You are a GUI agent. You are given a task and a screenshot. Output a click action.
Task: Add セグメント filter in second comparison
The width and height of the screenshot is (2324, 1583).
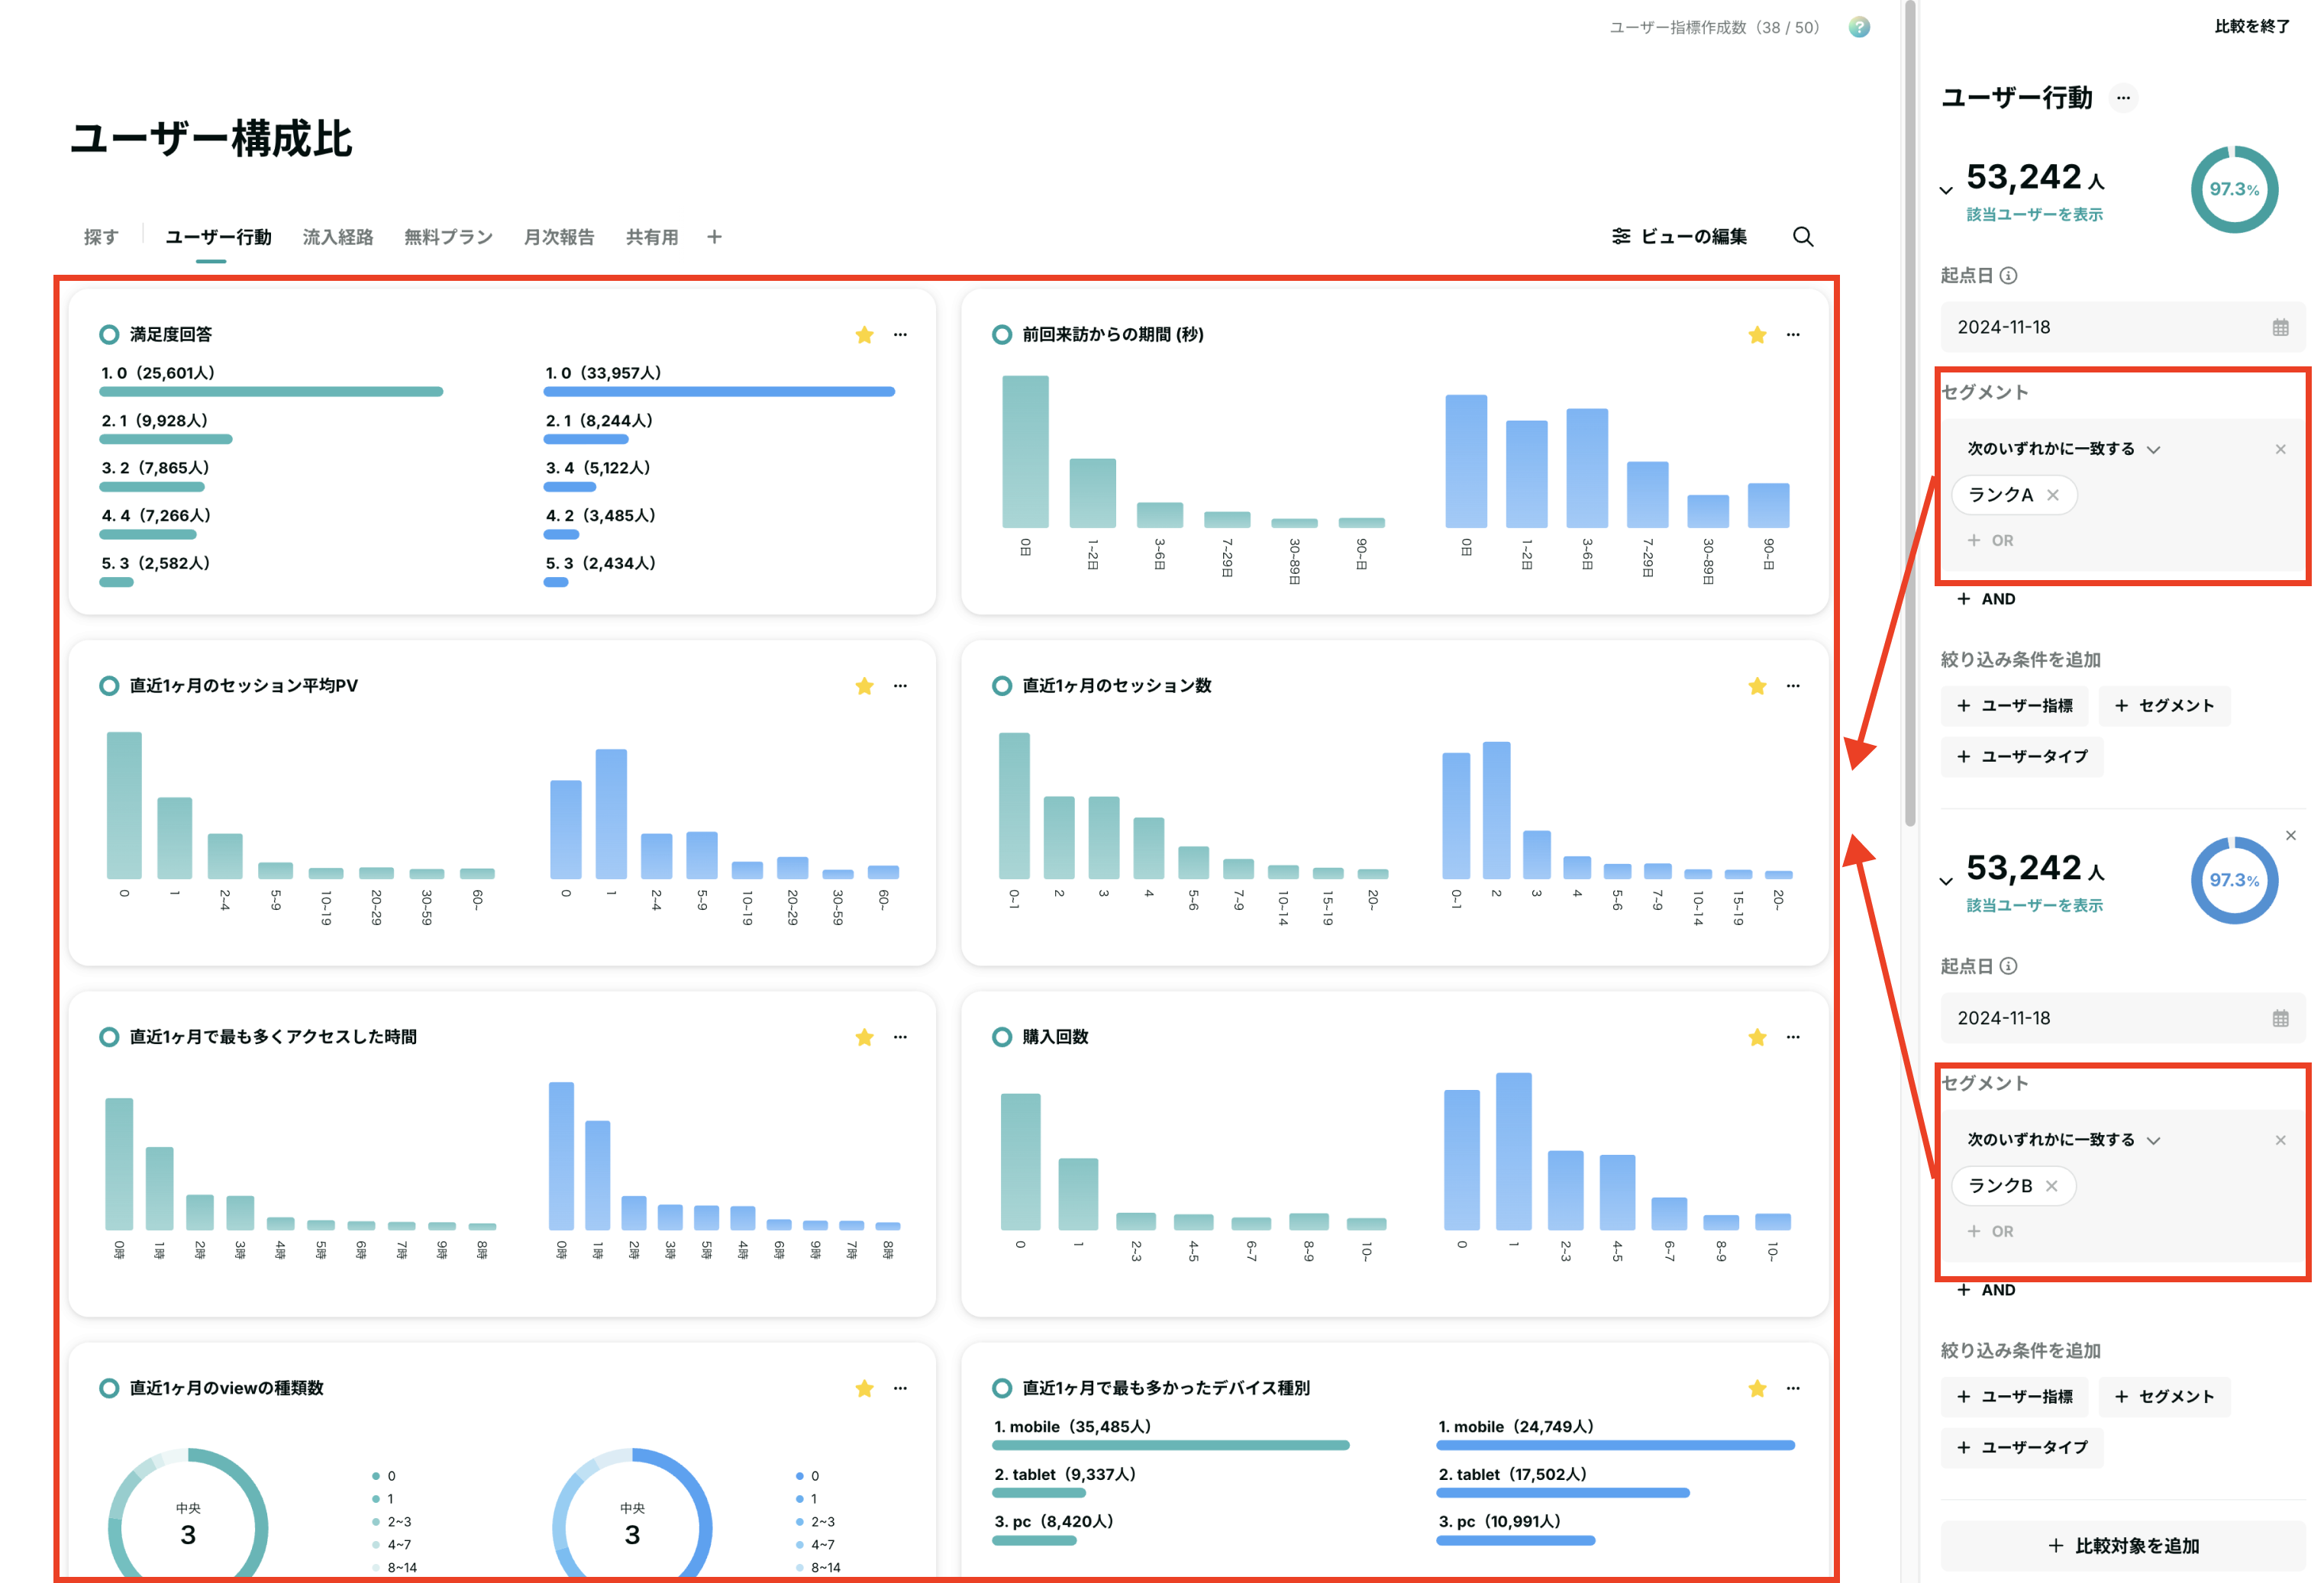click(x=2164, y=1397)
